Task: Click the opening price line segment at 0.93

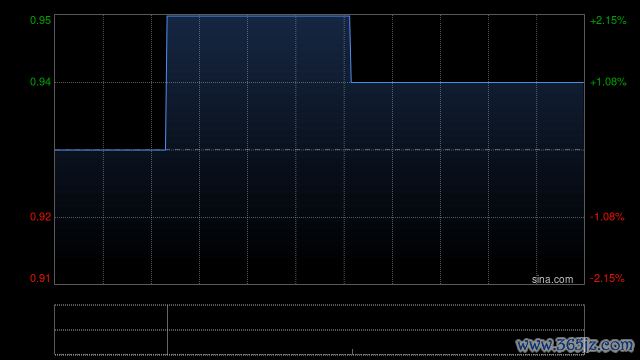Action: (x=110, y=150)
